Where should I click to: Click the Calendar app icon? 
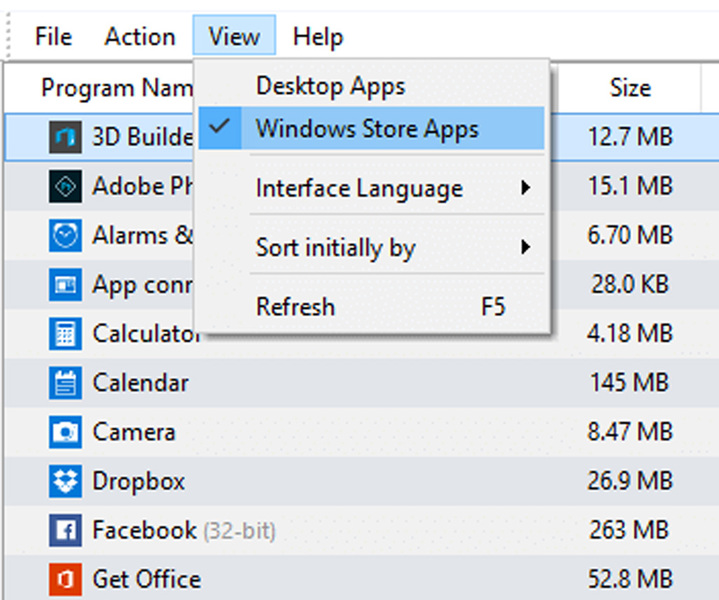click(x=65, y=383)
